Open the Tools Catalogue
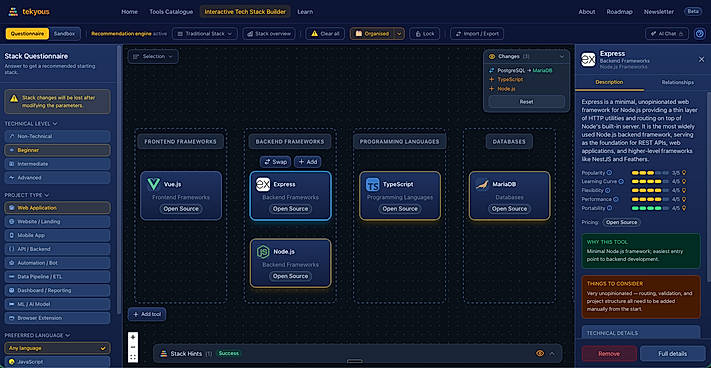Viewport: 711px width, 368px height. [171, 12]
